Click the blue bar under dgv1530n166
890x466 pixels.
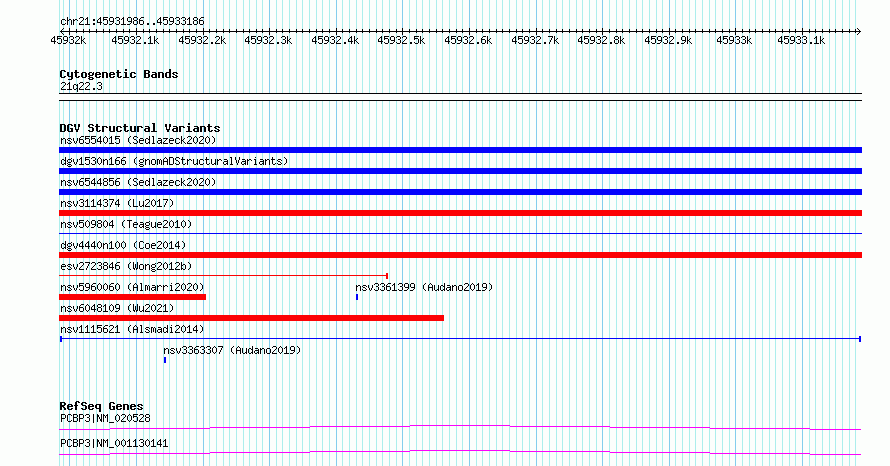(460, 171)
